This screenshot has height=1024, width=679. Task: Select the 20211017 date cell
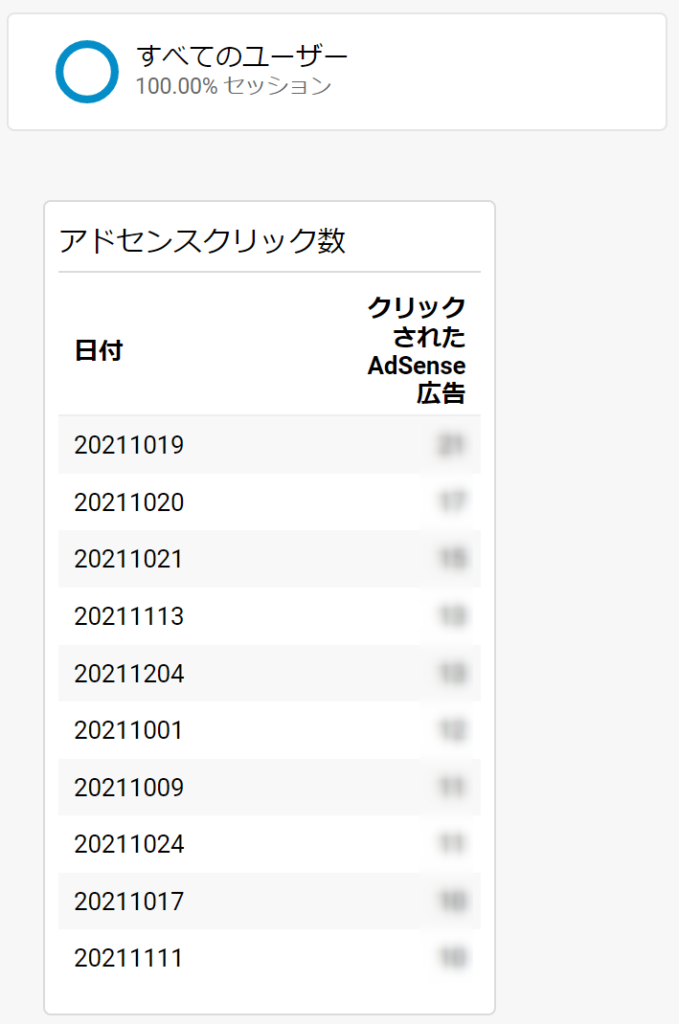(x=129, y=902)
